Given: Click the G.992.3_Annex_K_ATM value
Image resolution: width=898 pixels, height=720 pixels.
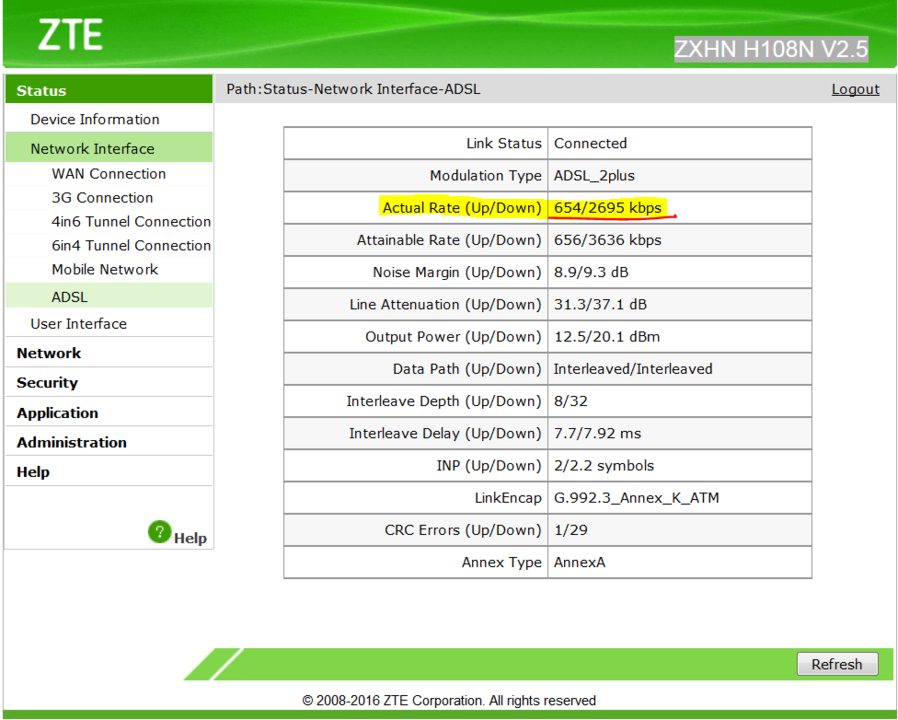Looking at the screenshot, I should click(x=636, y=498).
